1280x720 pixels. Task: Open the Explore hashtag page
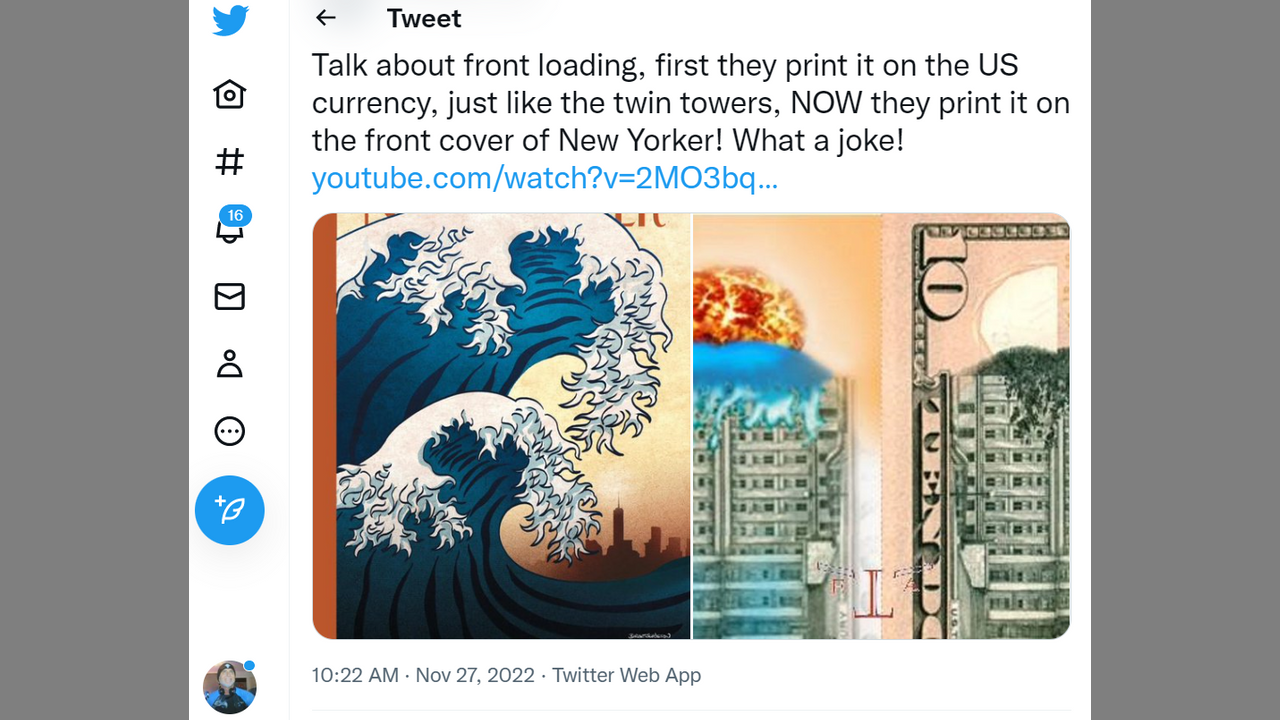[230, 162]
